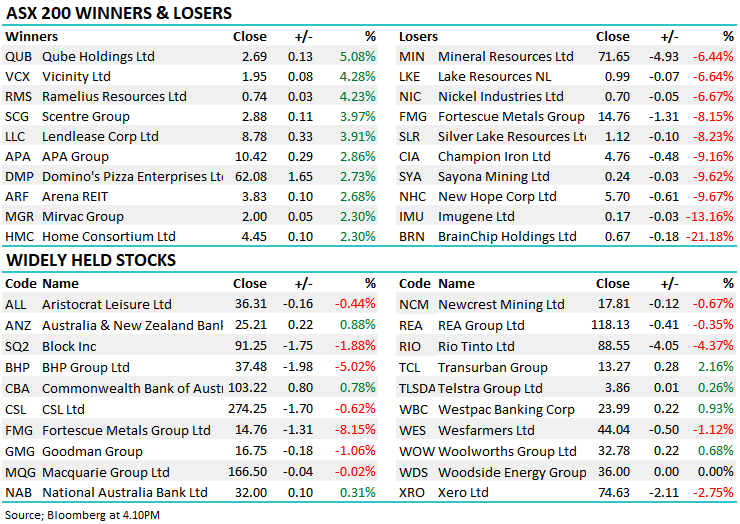Select Mineral Resources Ltd row name
Screen dimensions: 740x524
tap(506, 57)
